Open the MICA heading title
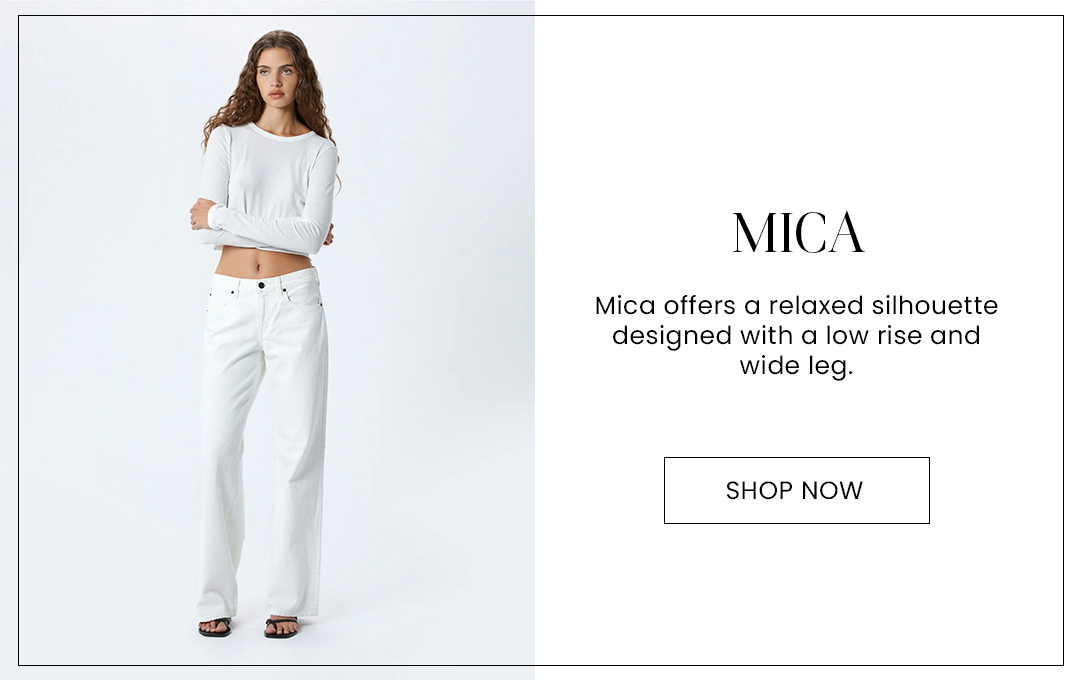This screenshot has height=680, width=1080. click(798, 233)
